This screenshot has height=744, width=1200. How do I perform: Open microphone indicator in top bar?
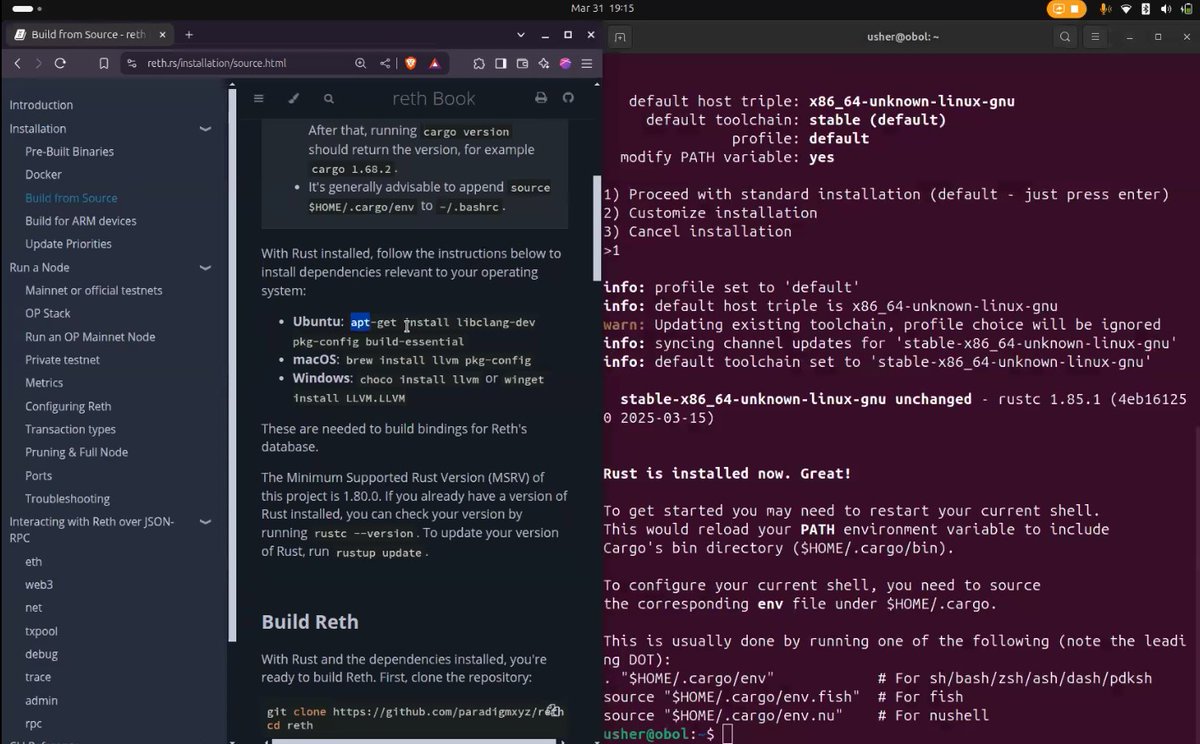tap(1105, 8)
